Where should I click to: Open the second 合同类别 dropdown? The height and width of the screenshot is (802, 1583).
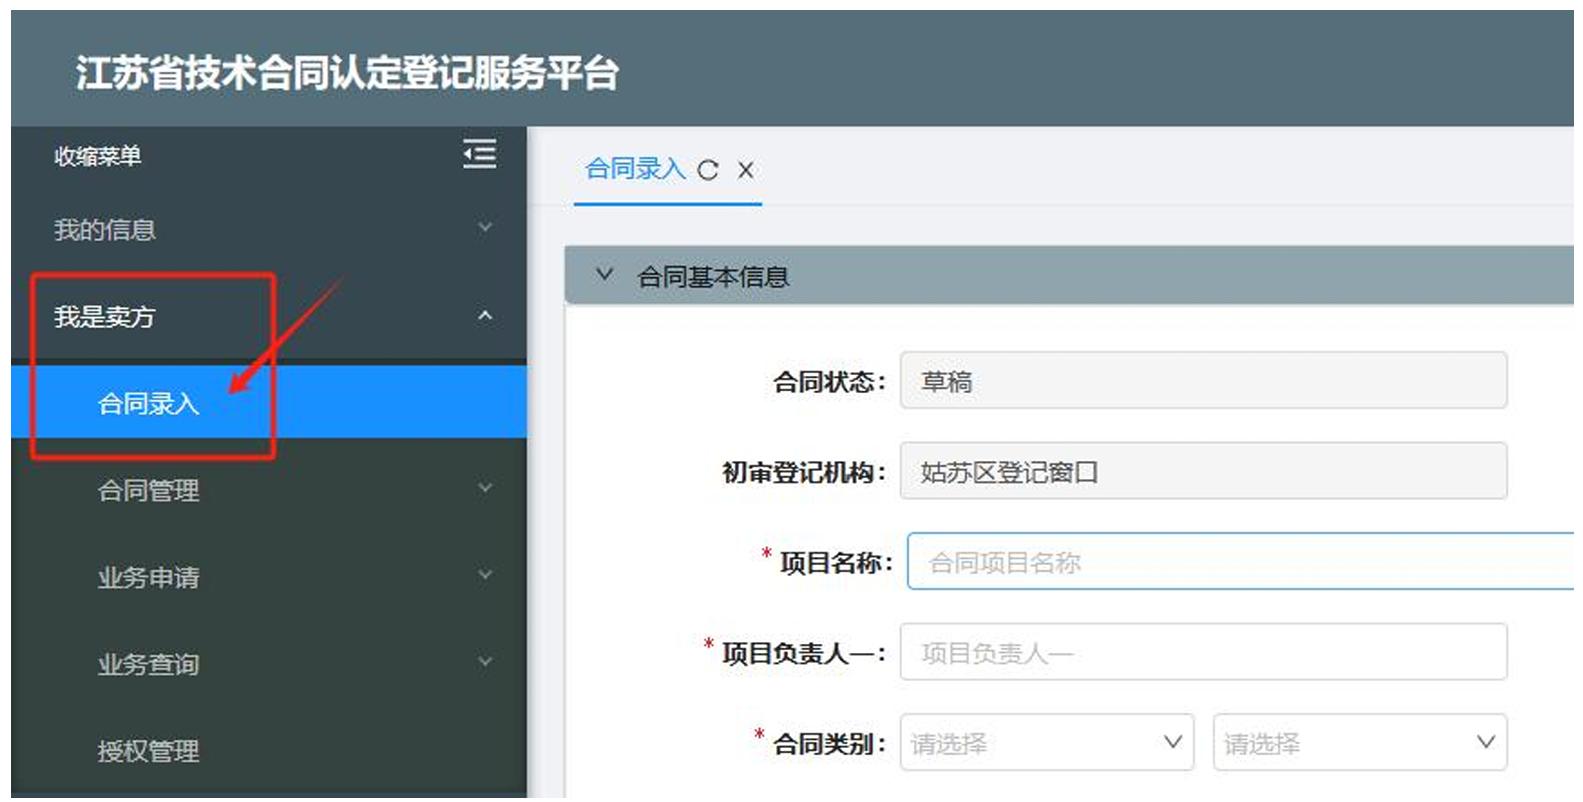1359,742
